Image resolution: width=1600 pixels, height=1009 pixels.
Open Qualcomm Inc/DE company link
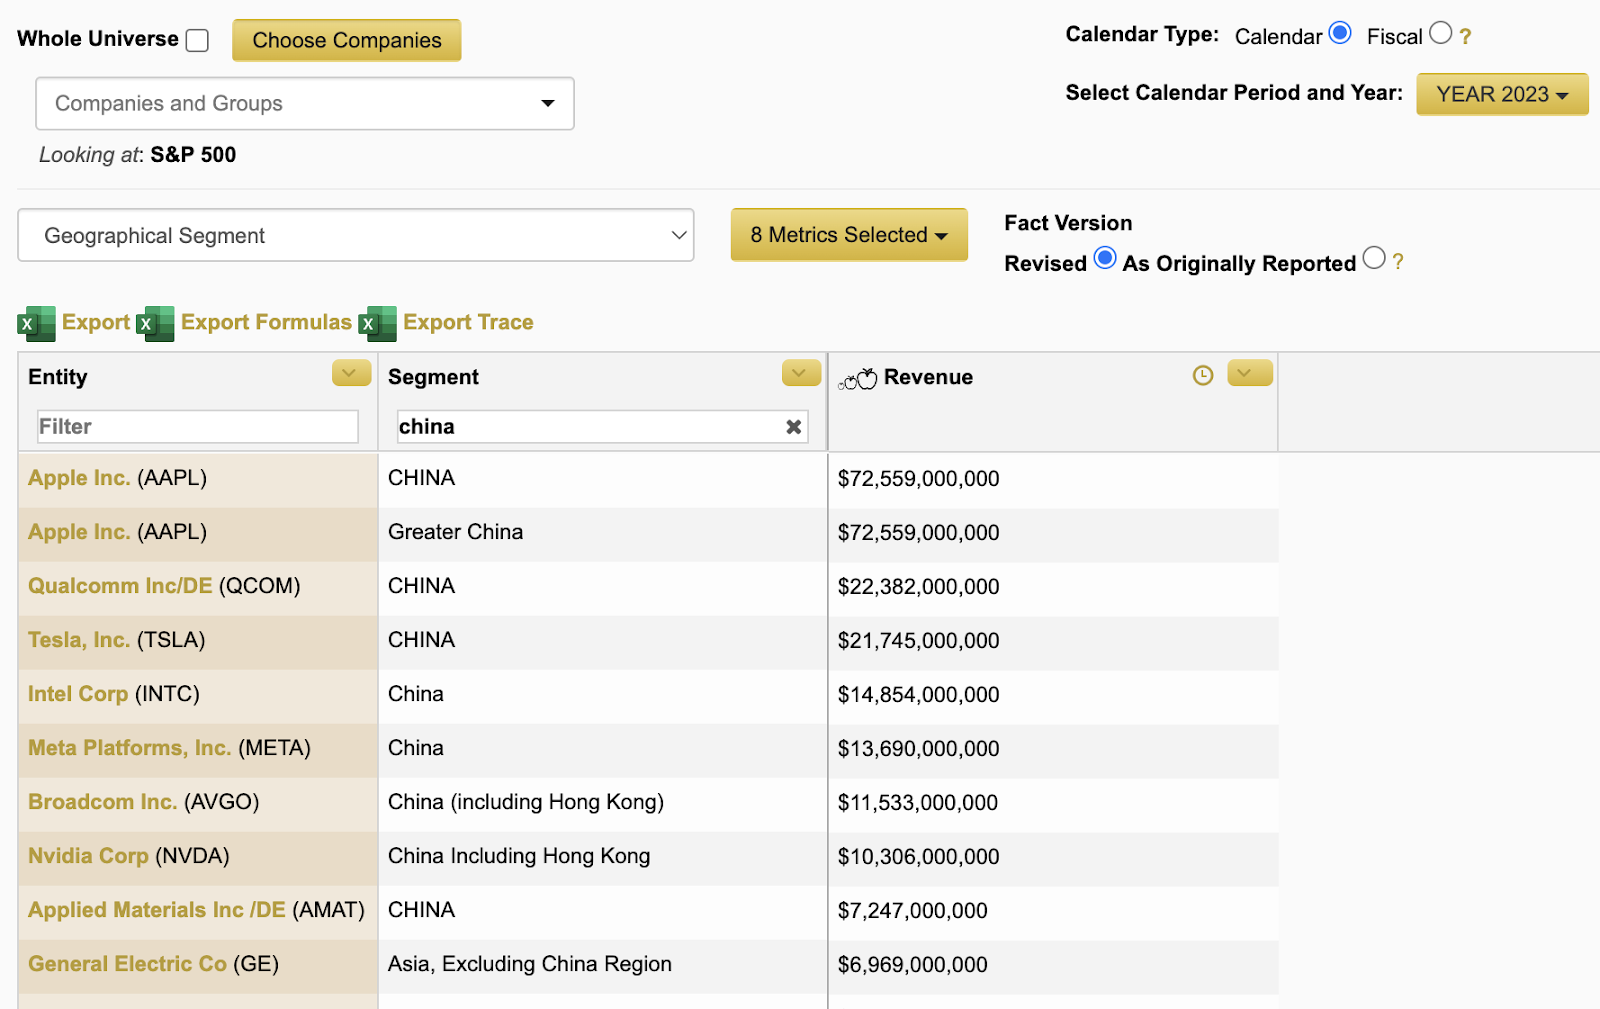point(120,586)
